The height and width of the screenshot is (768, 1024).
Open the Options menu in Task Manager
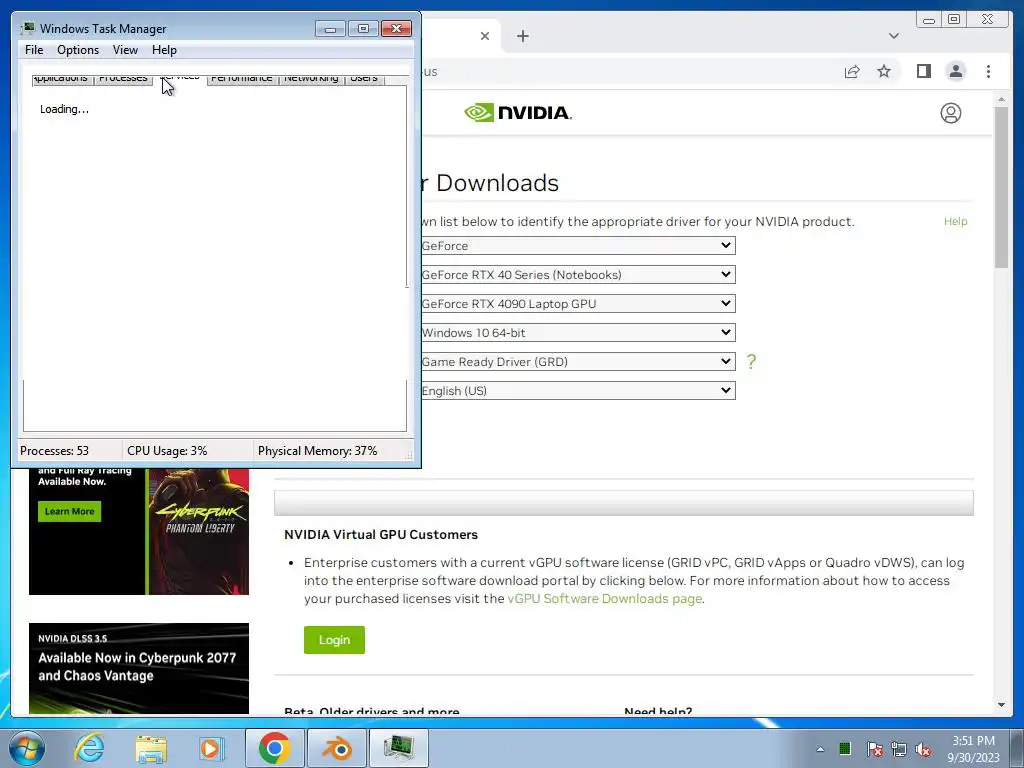pos(78,50)
